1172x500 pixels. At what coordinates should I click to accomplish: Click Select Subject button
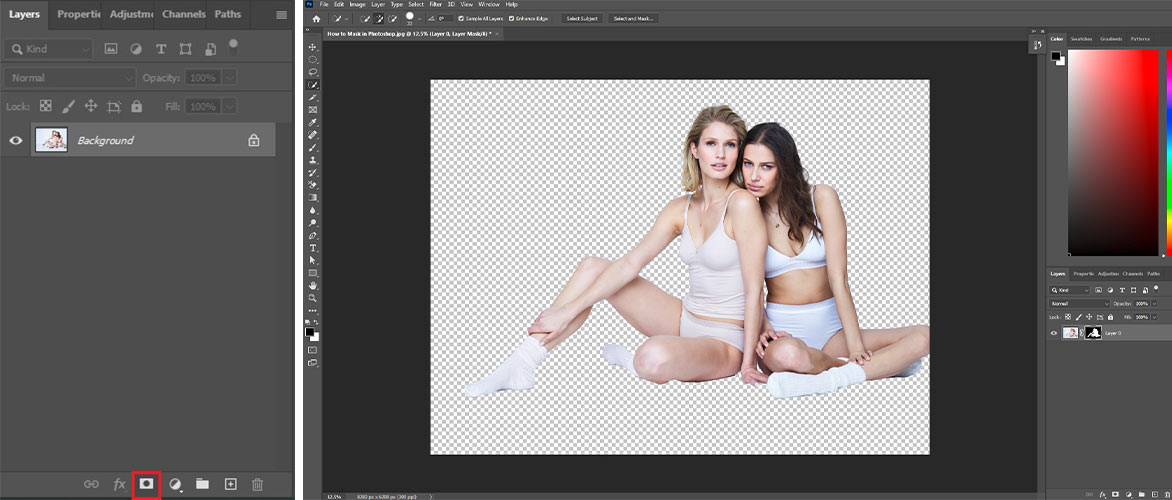point(582,19)
